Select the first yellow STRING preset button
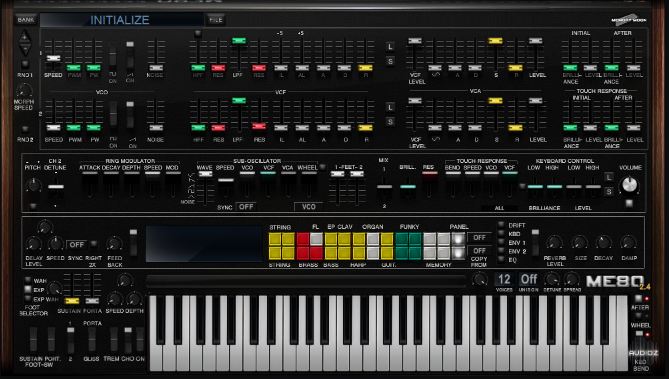The height and width of the screenshot is (379, 669). point(275,239)
